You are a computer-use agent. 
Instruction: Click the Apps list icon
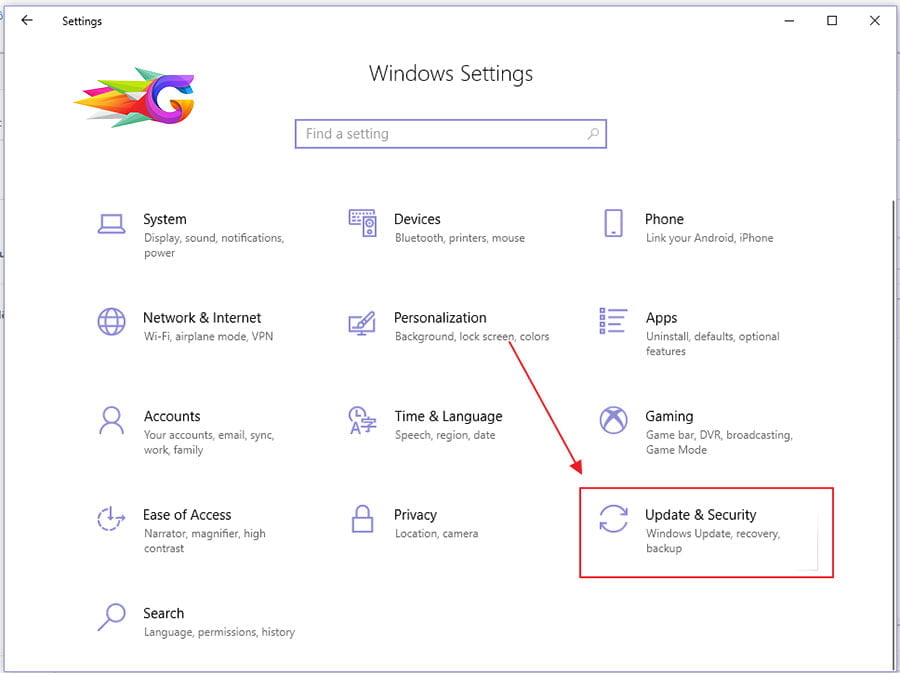coord(613,321)
